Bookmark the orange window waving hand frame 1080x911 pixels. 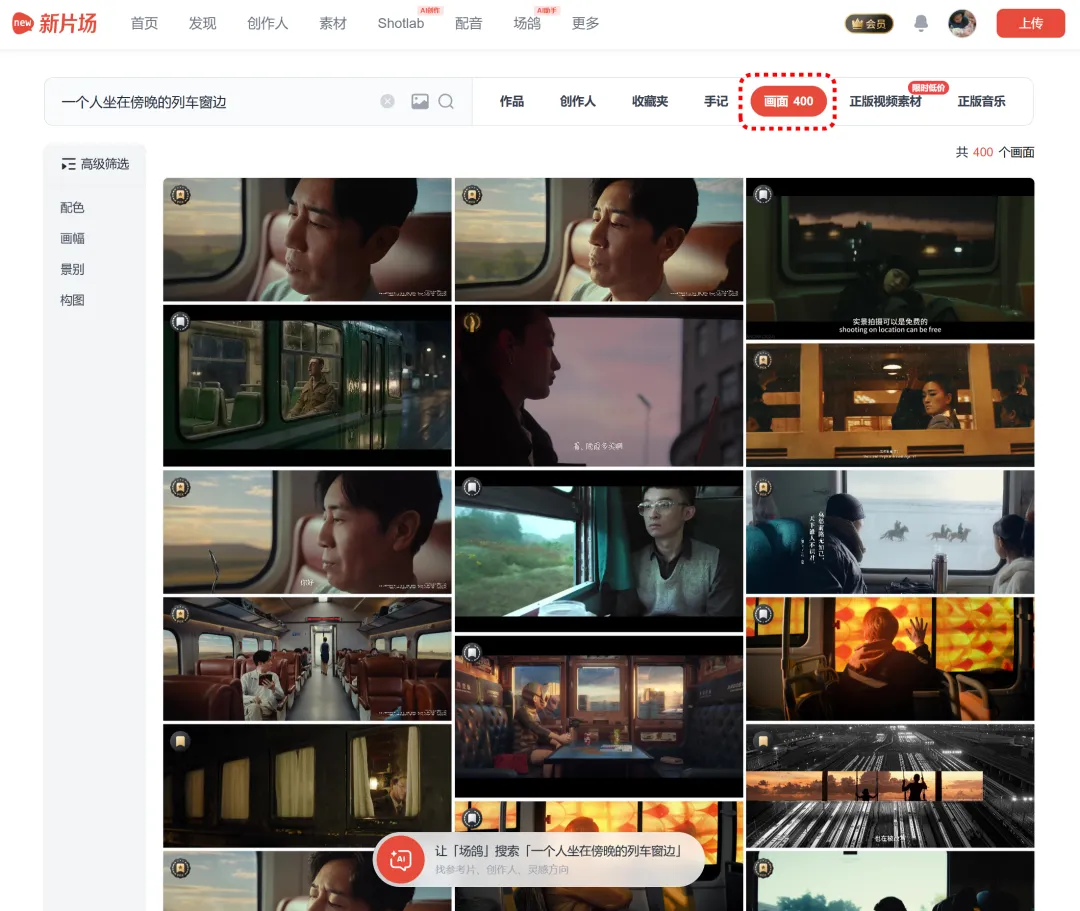pyautogui.click(x=763, y=614)
